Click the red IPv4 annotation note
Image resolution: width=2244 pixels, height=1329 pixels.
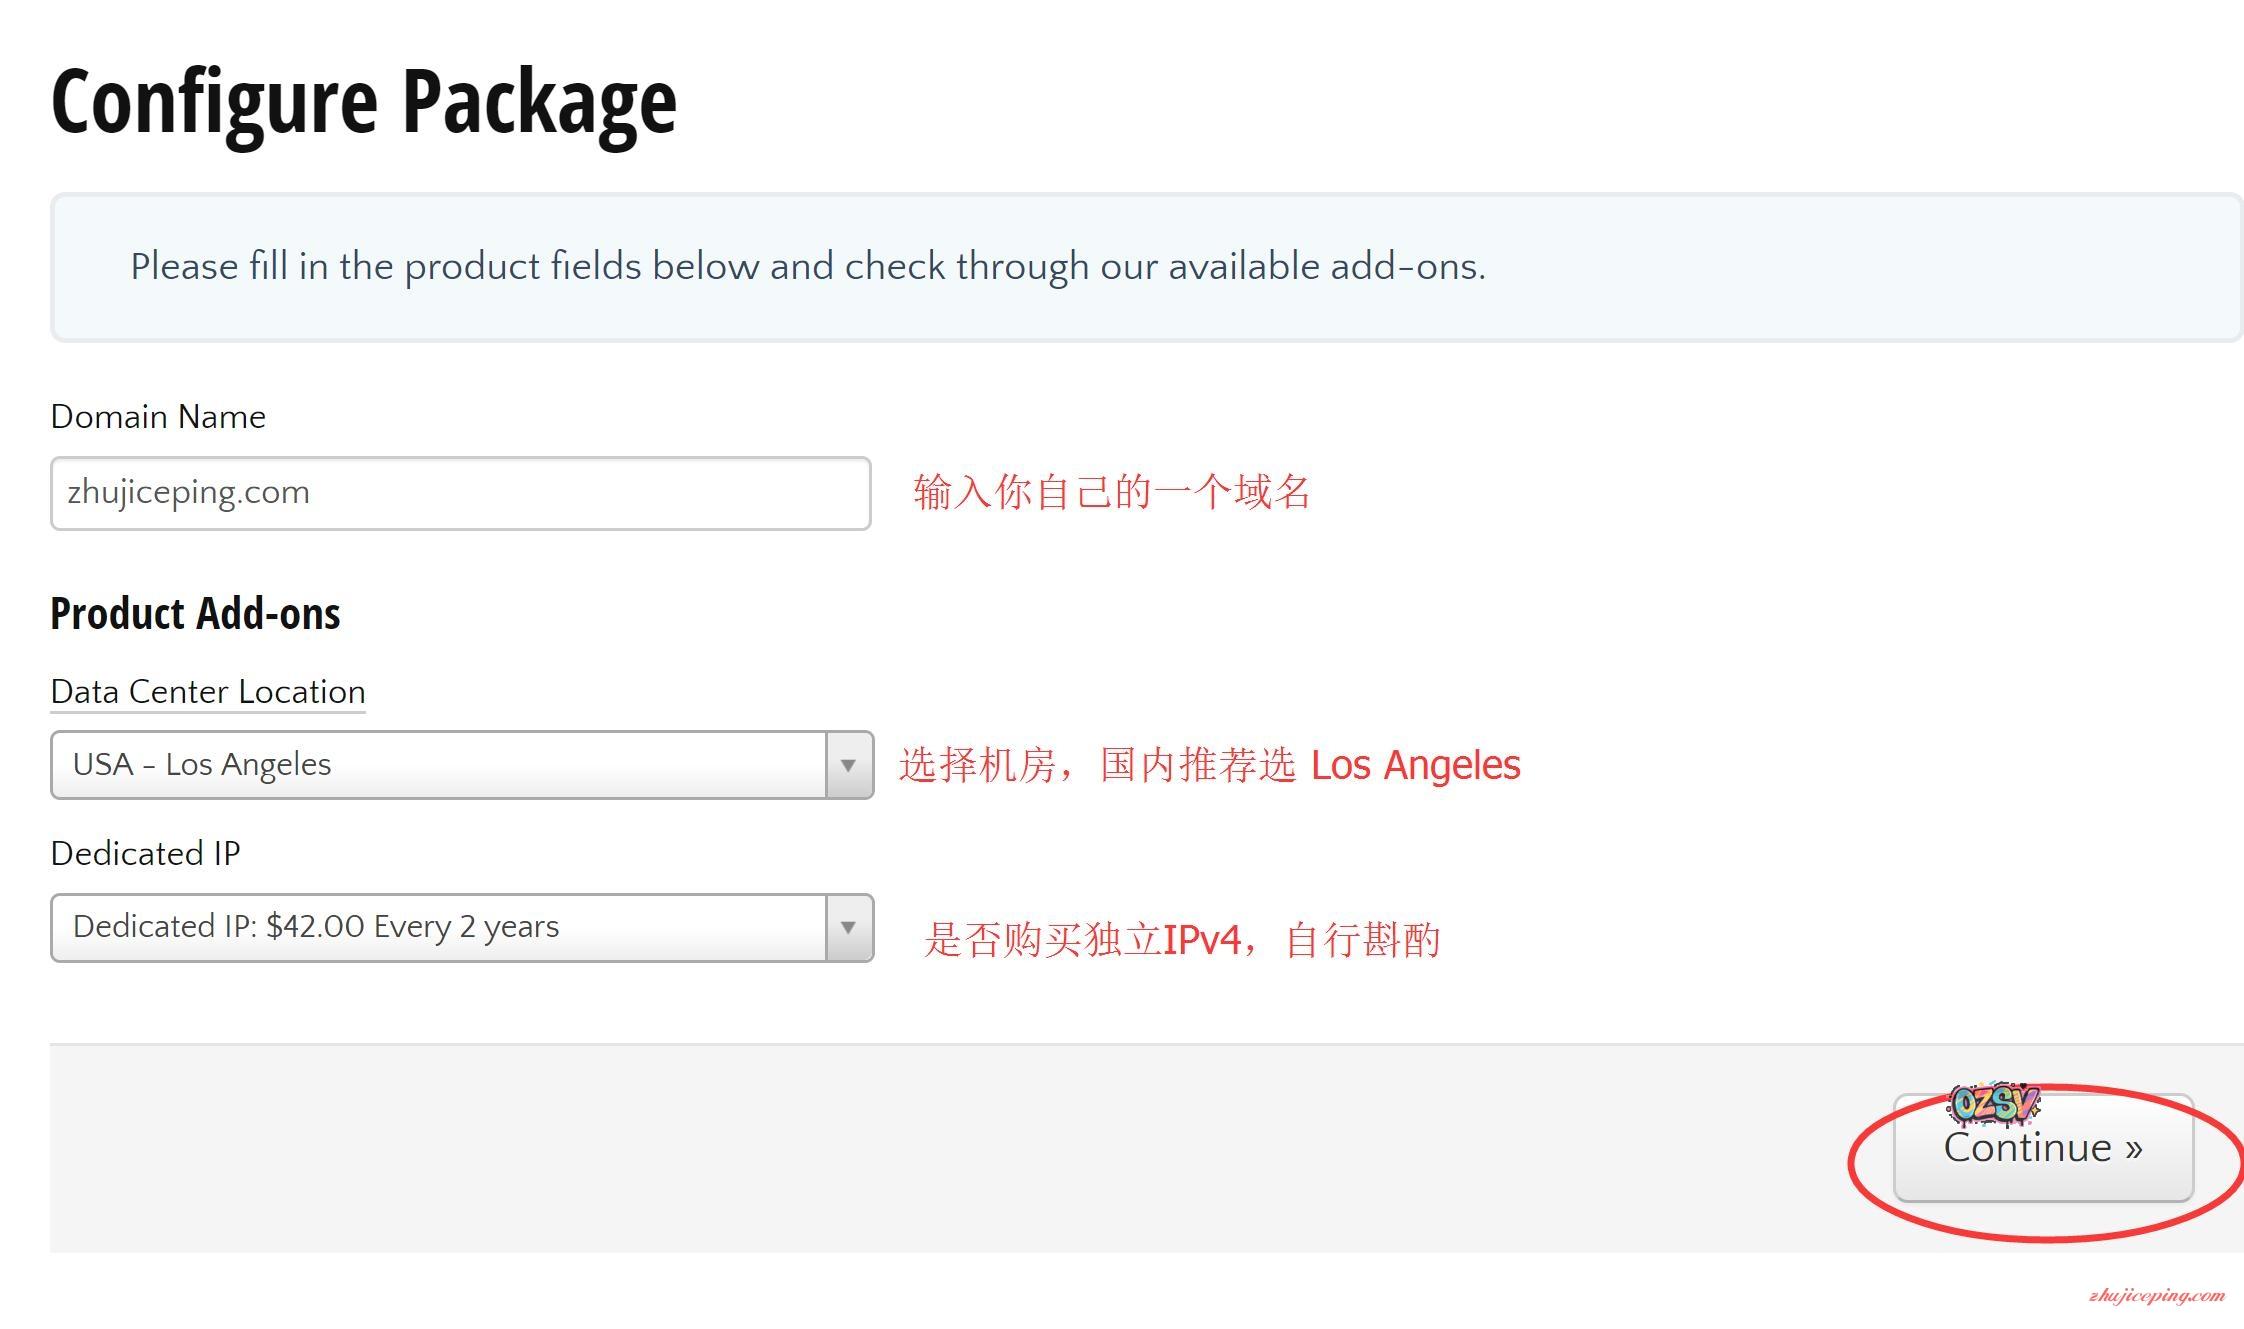(x=1181, y=940)
